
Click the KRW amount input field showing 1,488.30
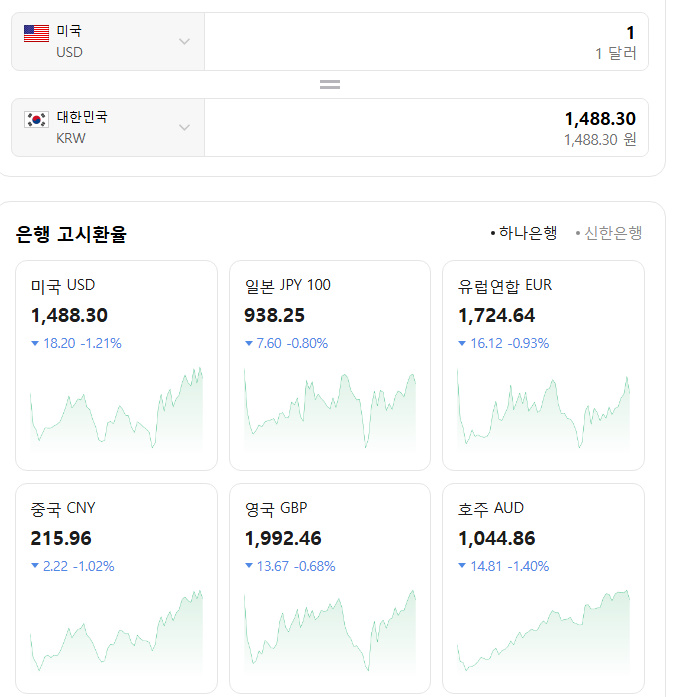pyautogui.click(x=425, y=127)
